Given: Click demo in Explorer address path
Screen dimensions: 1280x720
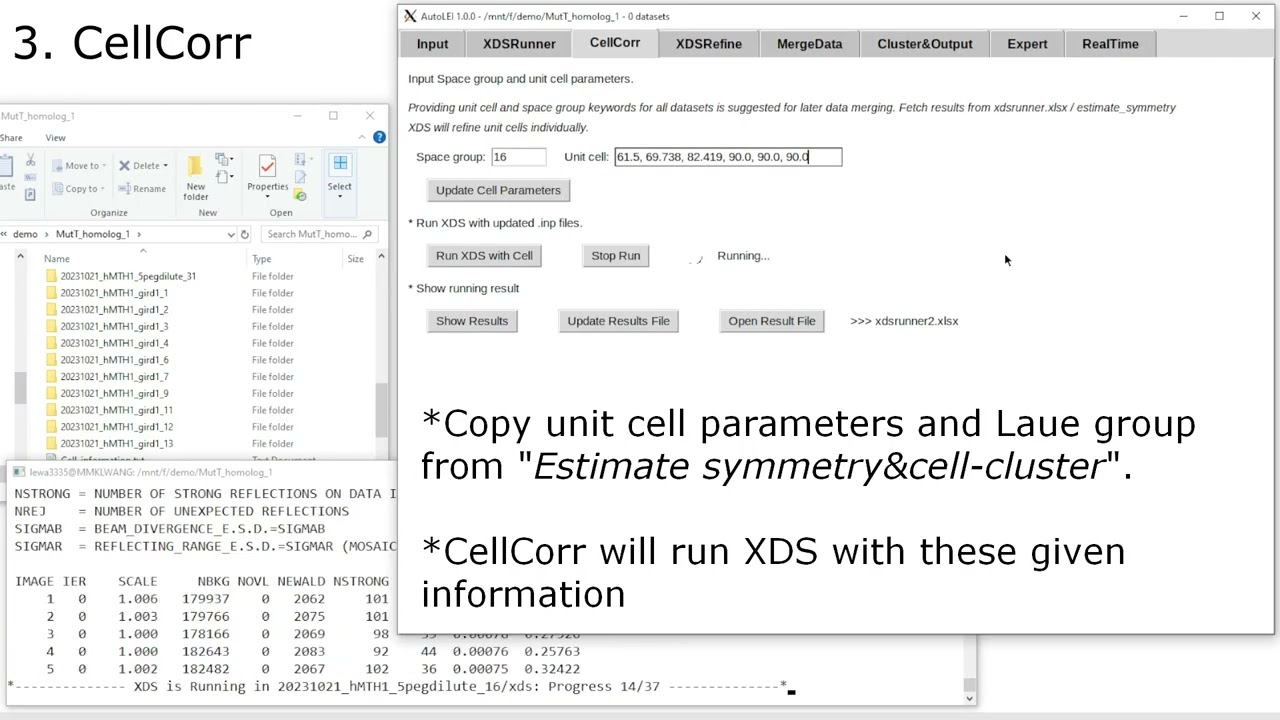Looking at the screenshot, I should pos(25,234).
